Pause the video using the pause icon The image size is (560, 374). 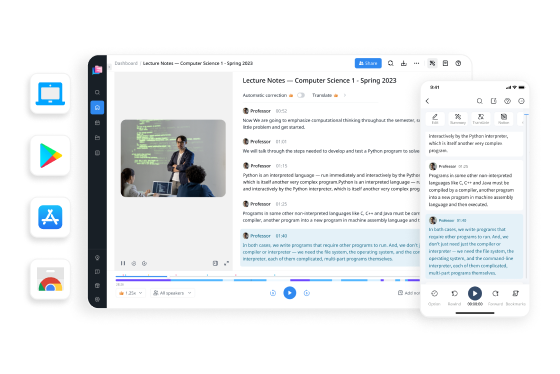[x=123, y=263]
